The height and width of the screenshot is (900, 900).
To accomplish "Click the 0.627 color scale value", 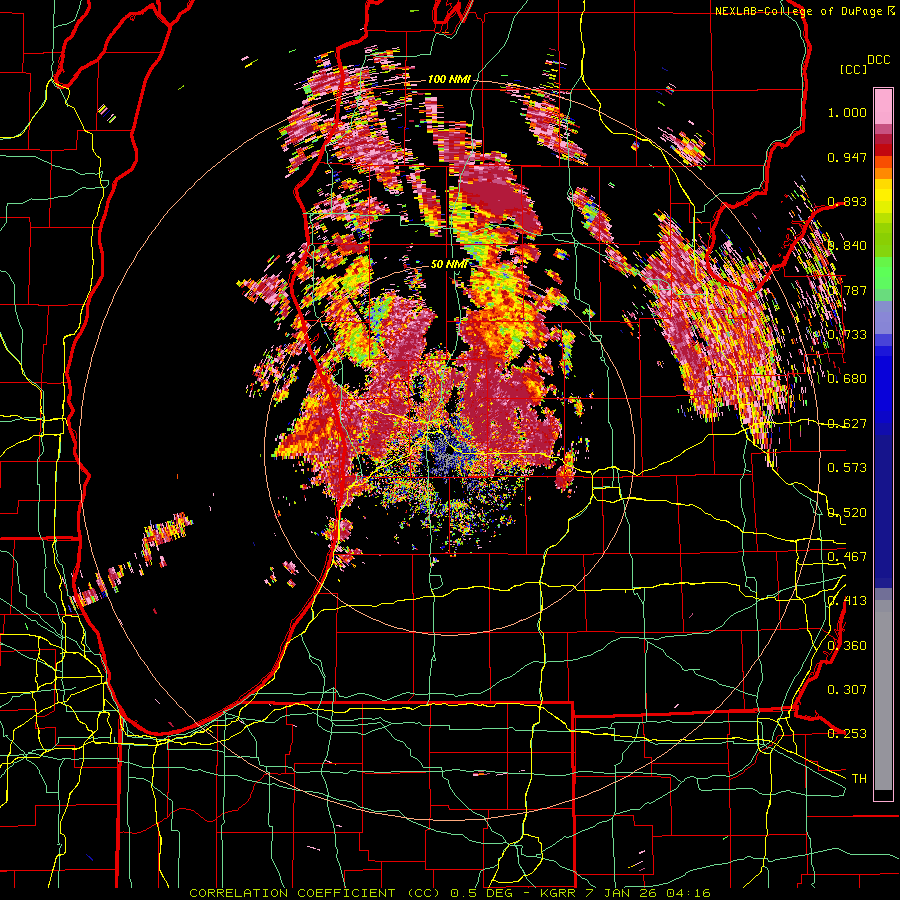I will coord(847,424).
